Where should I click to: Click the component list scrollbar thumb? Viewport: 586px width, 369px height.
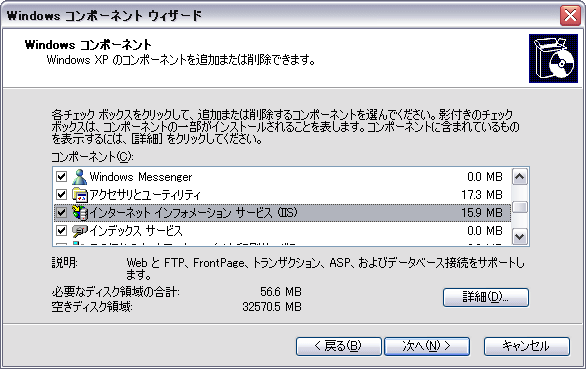tap(520, 207)
